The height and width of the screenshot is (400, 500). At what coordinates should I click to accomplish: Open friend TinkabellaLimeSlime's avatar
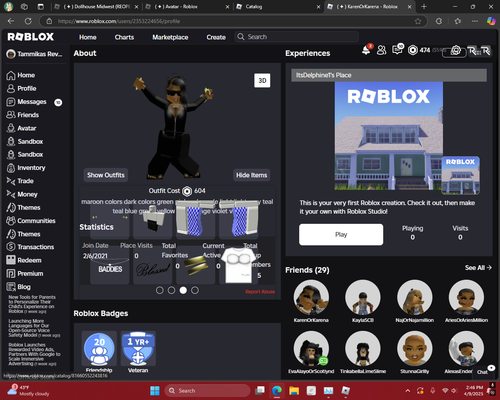[363, 349]
